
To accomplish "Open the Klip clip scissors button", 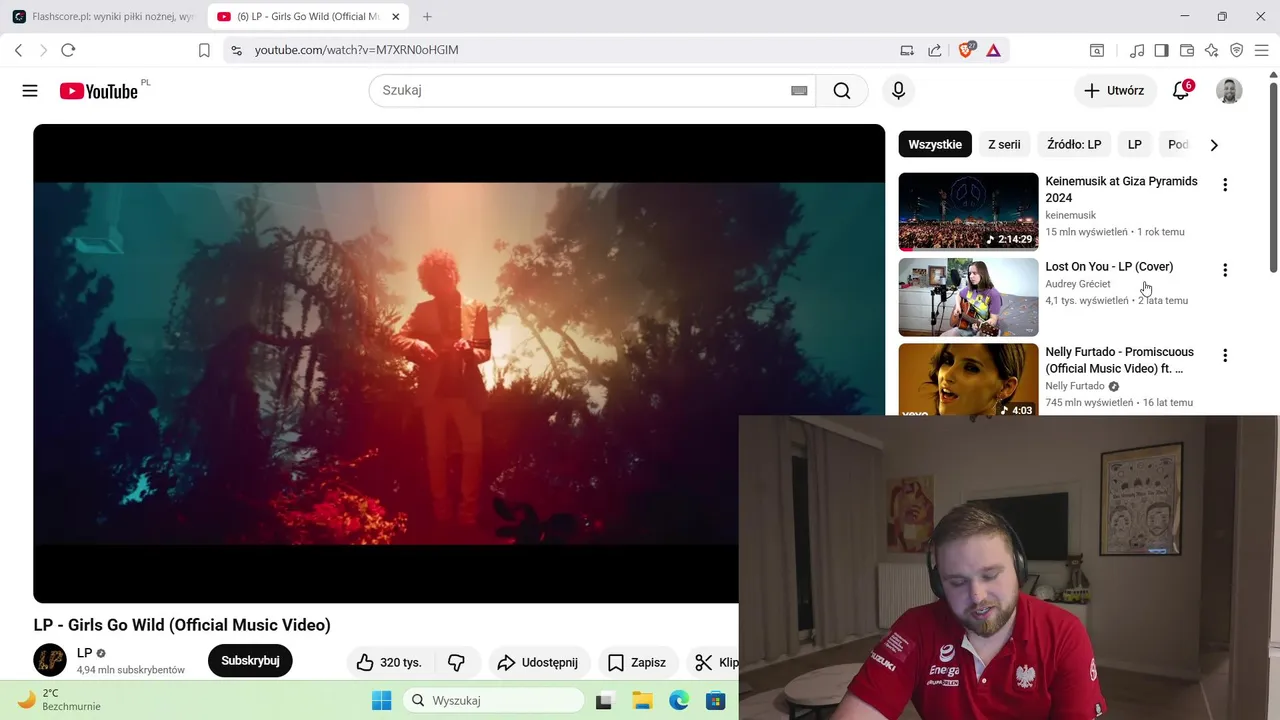I will tap(716, 662).
